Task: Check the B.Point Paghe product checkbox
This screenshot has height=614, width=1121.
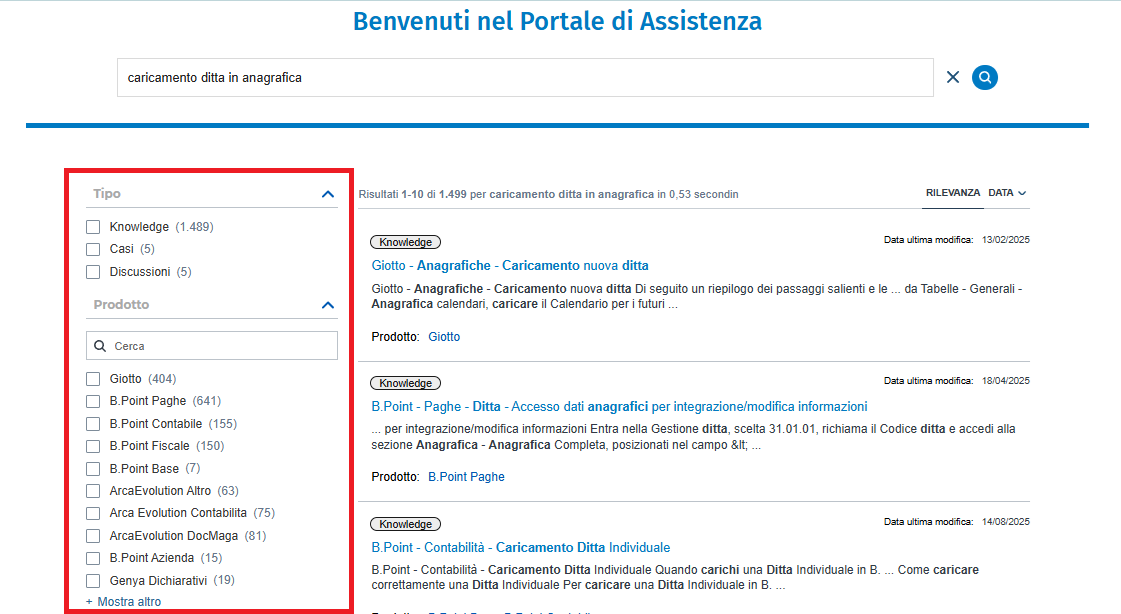Action: [93, 401]
